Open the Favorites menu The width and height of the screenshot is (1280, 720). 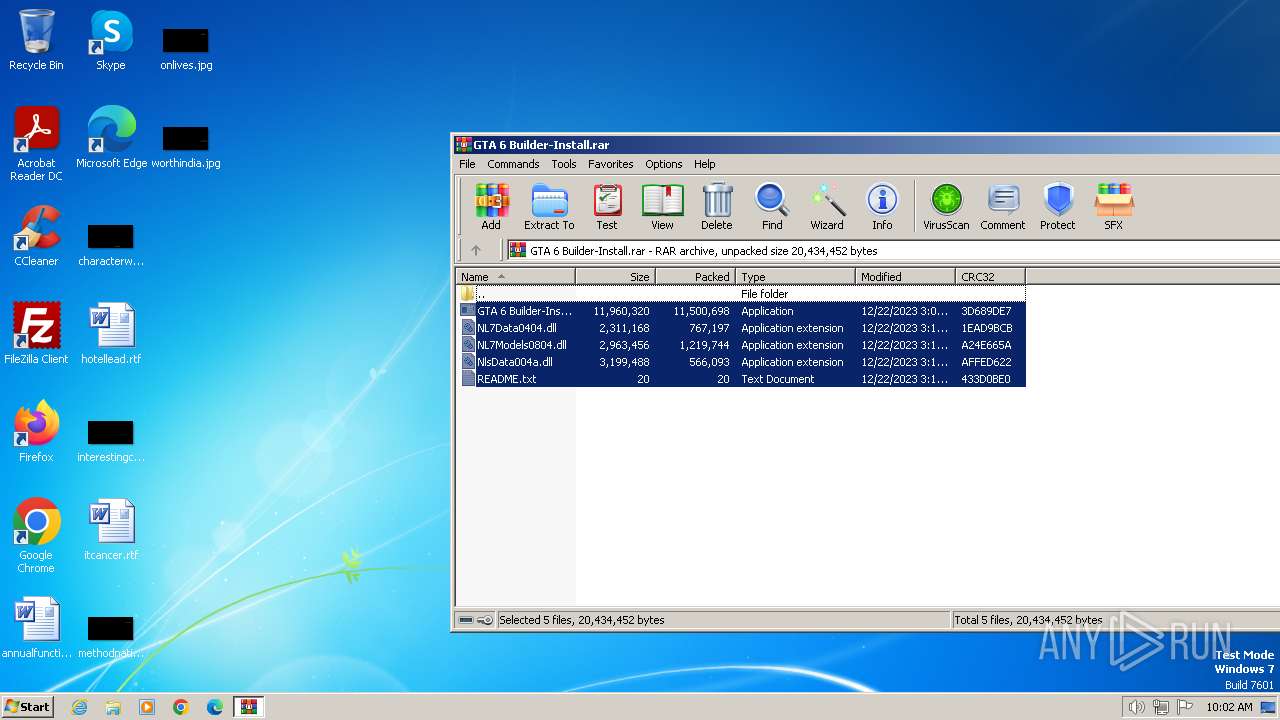coord(610,164)
